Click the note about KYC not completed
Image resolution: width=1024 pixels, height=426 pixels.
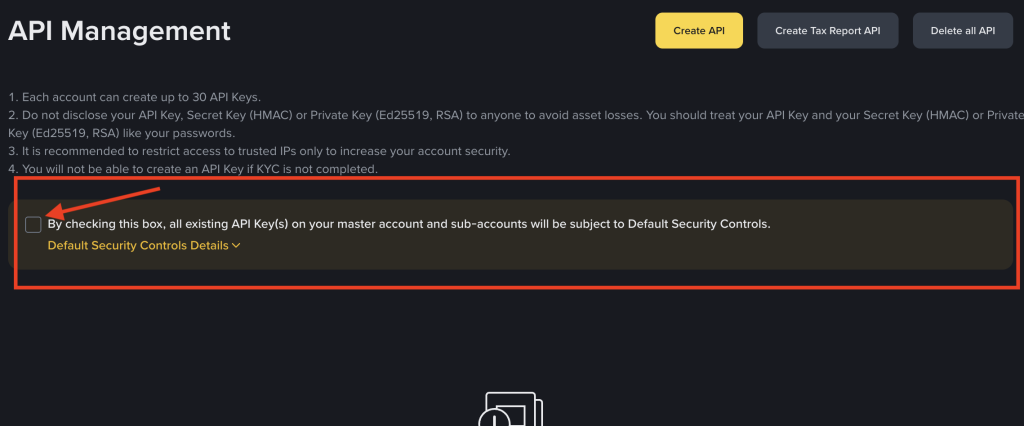point(192,169)
